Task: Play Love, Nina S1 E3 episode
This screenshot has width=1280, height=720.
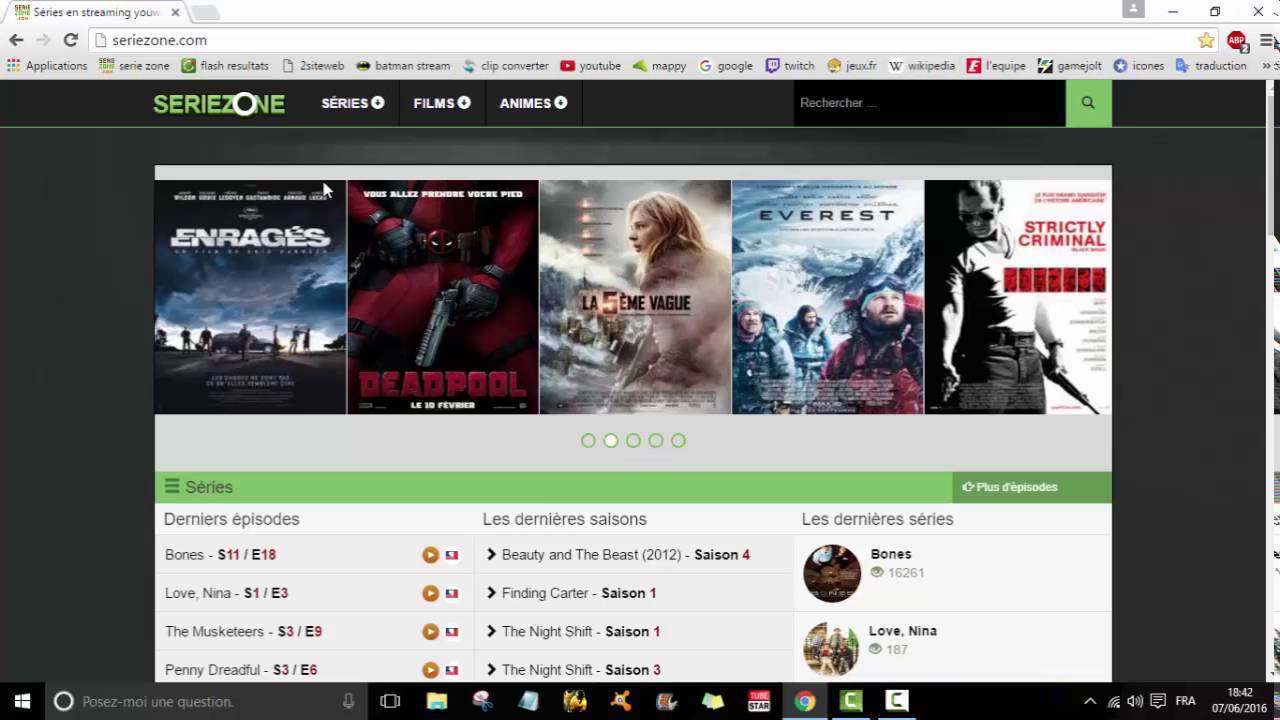Action: pos(430,593)
